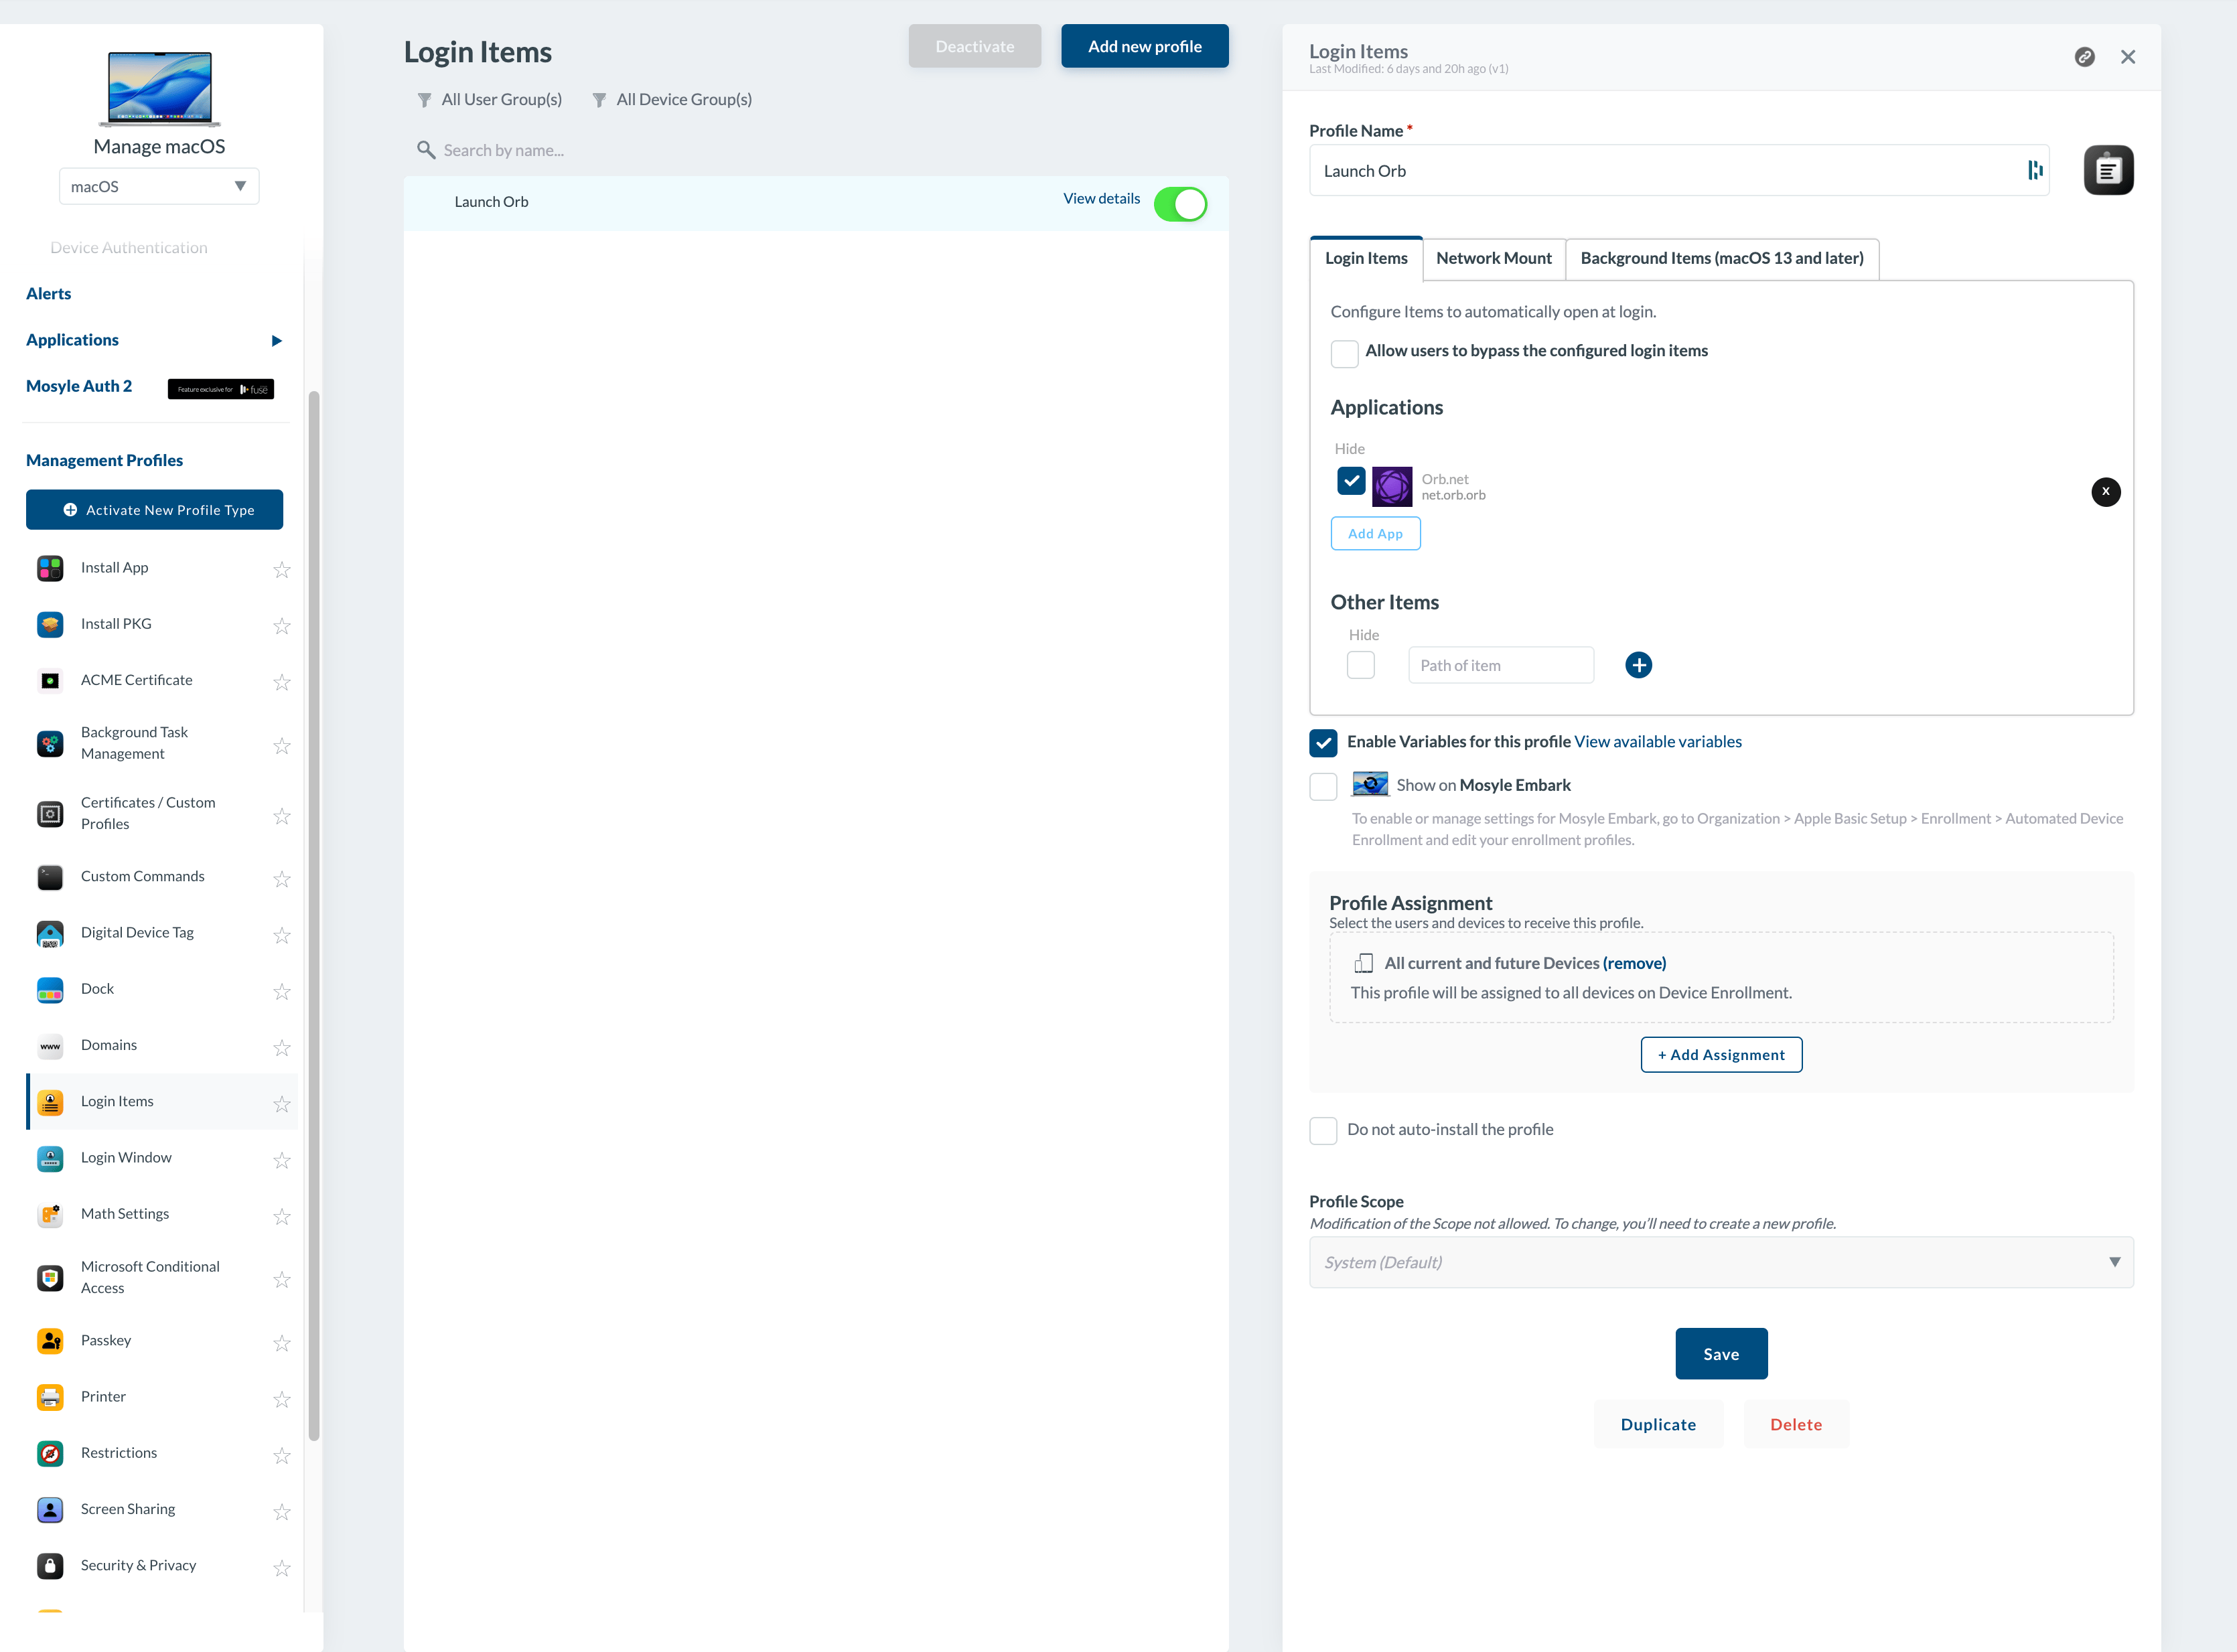Screen dimensions: 2237x1652
Task: Check Do not auto-install the profile
Action: 1323,1130
